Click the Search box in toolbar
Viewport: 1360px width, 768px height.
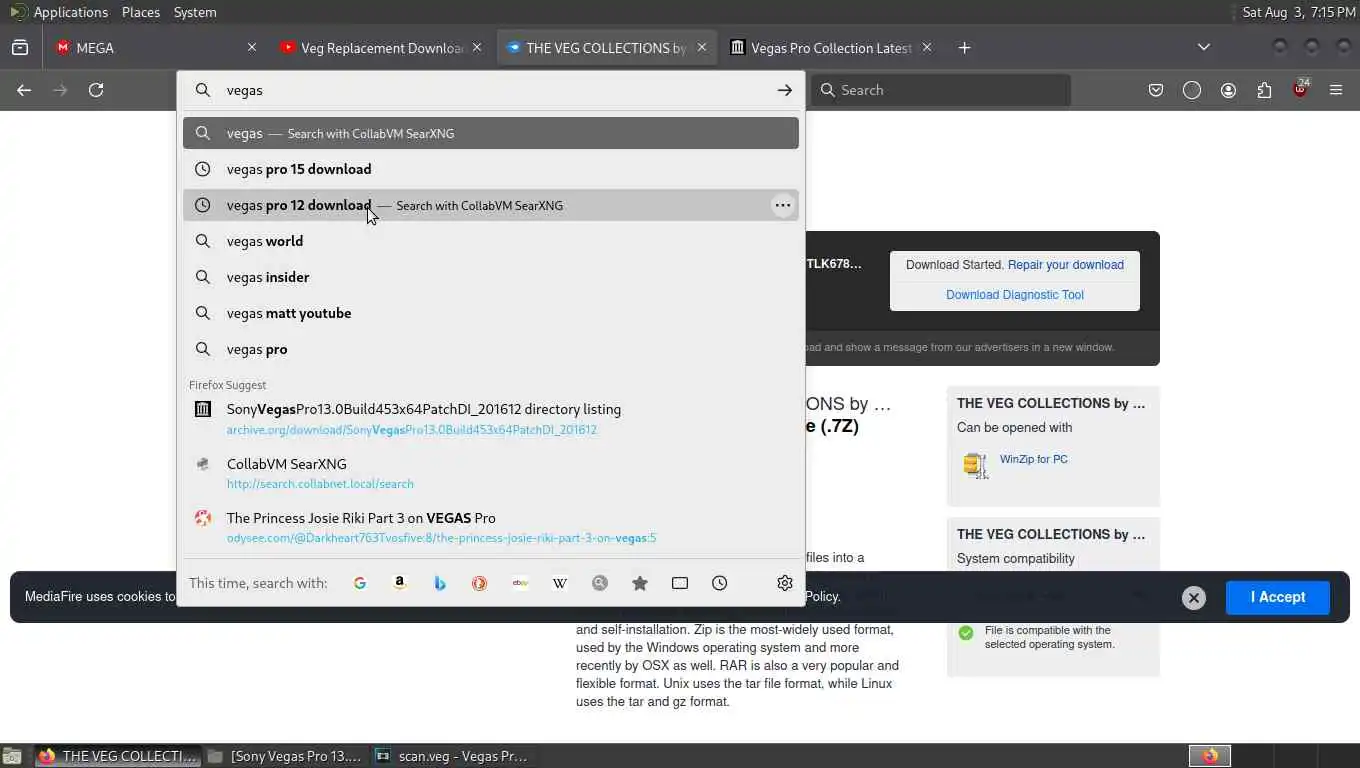tap(940, 90)
